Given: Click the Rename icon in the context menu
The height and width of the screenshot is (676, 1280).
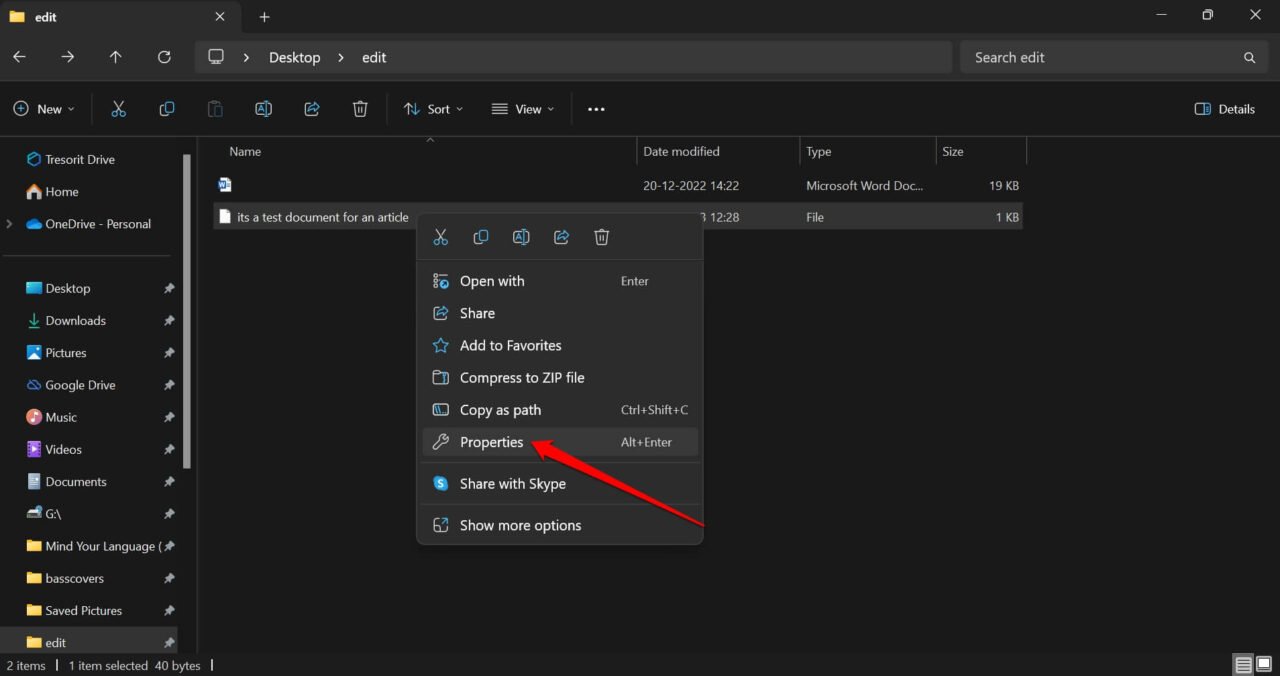Looking at the screenshot, I should pyautogui.click(x=521, y=237).
